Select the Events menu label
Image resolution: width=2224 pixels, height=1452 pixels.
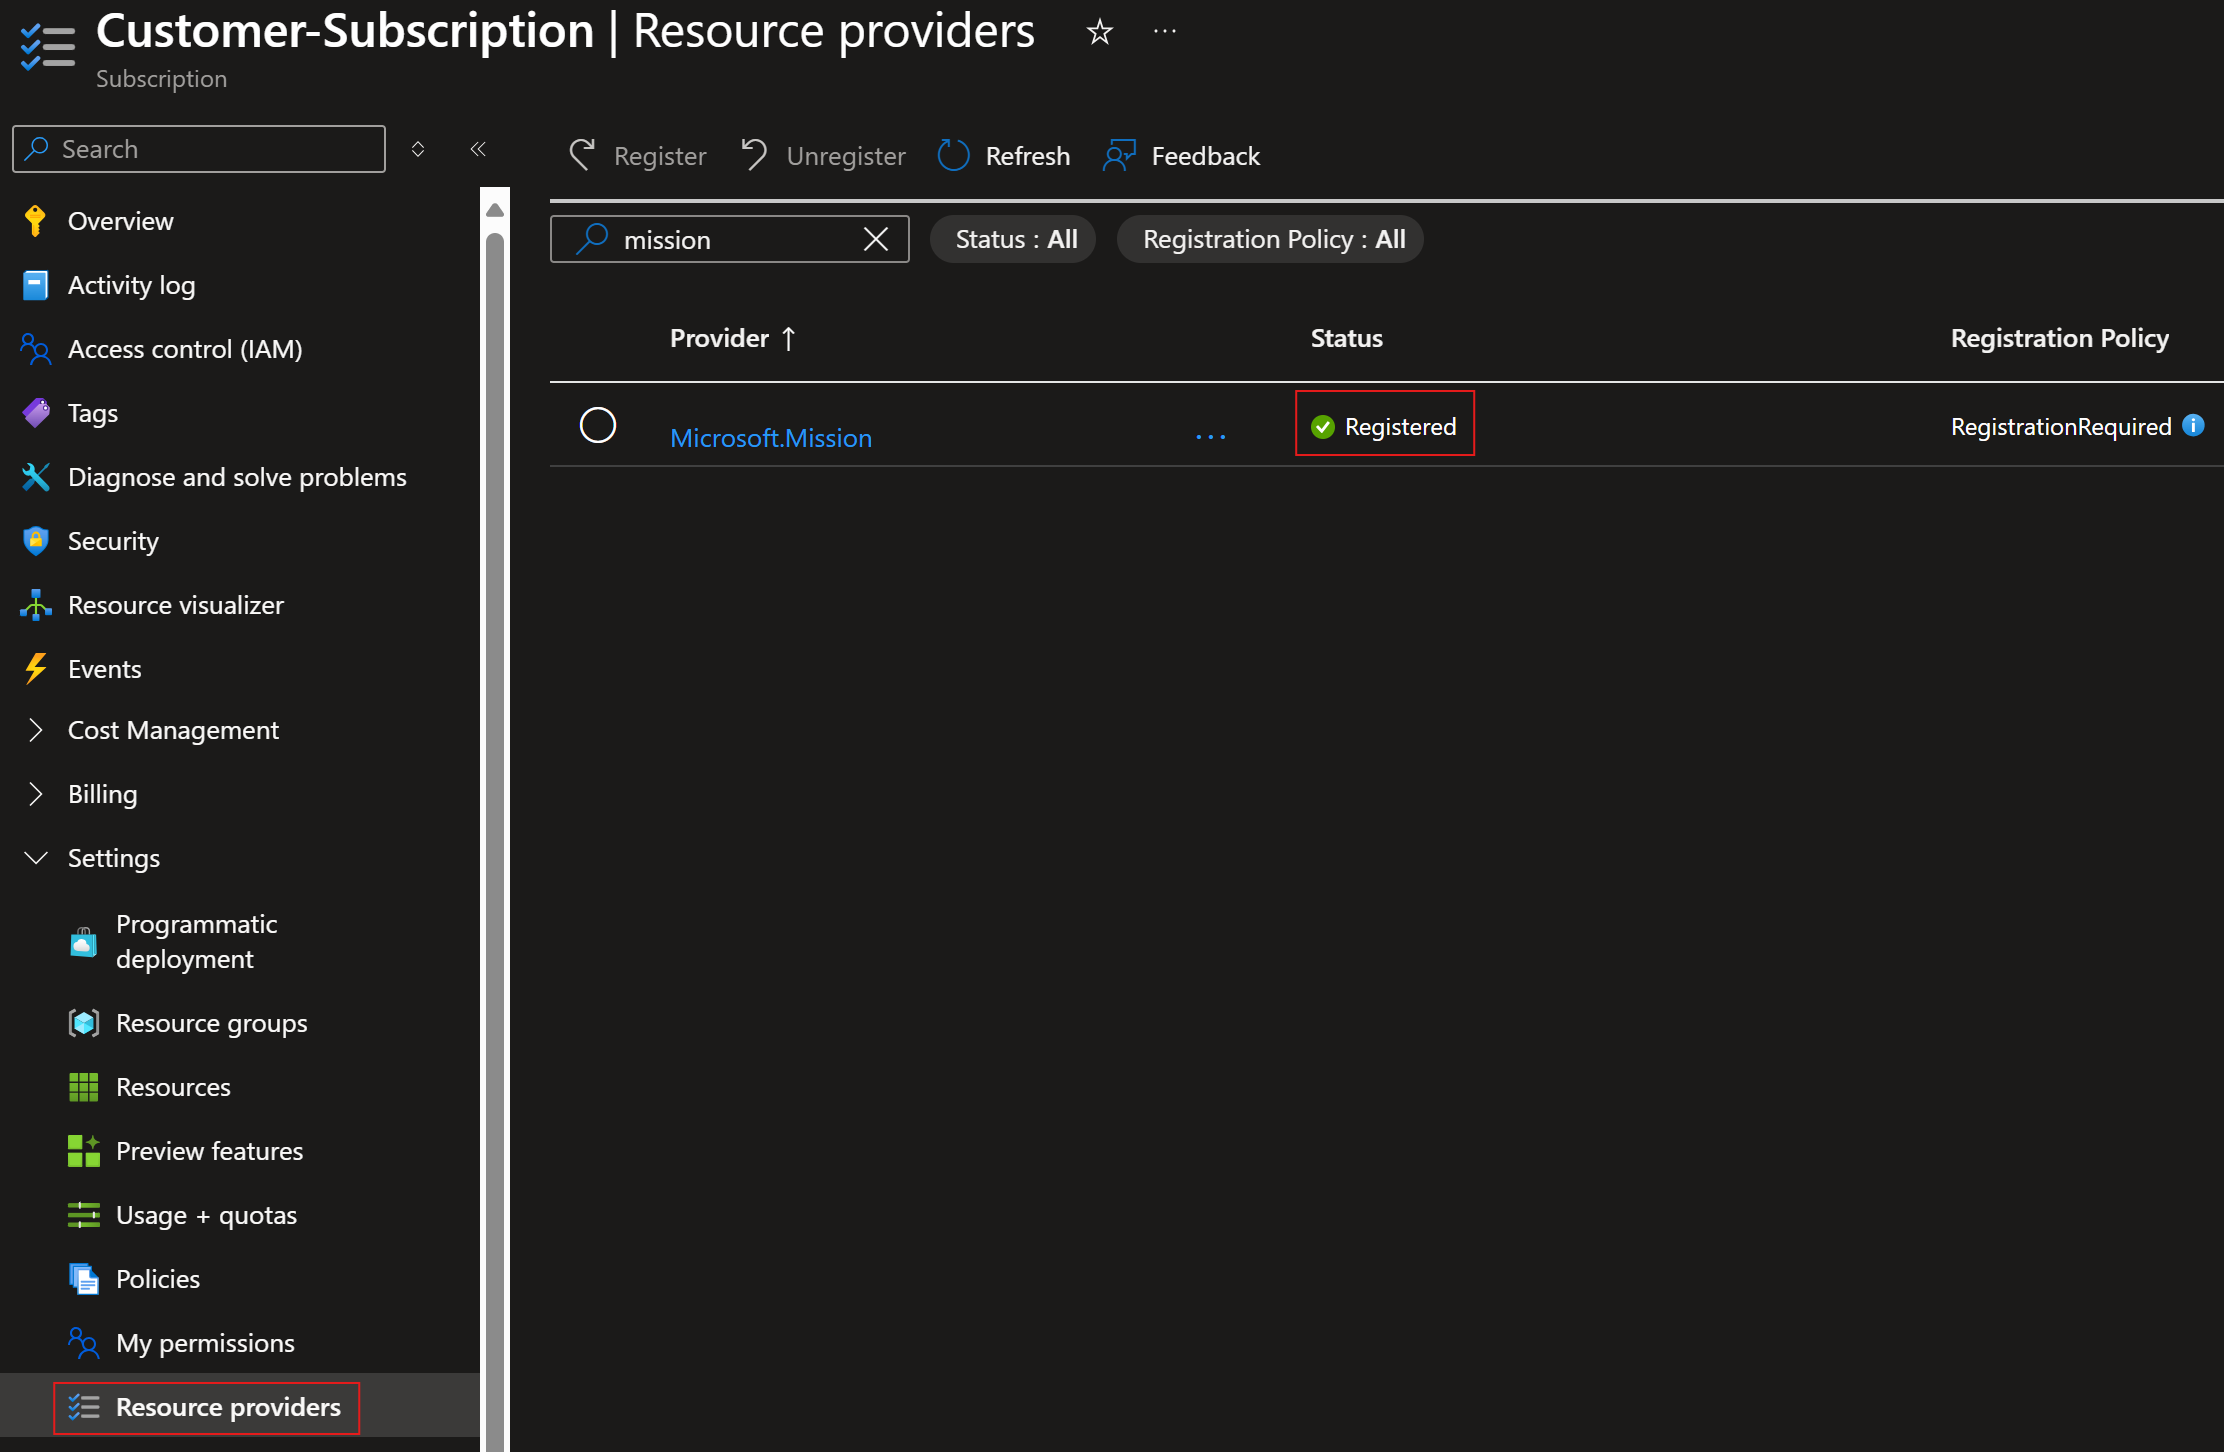[x=105, y=669]
